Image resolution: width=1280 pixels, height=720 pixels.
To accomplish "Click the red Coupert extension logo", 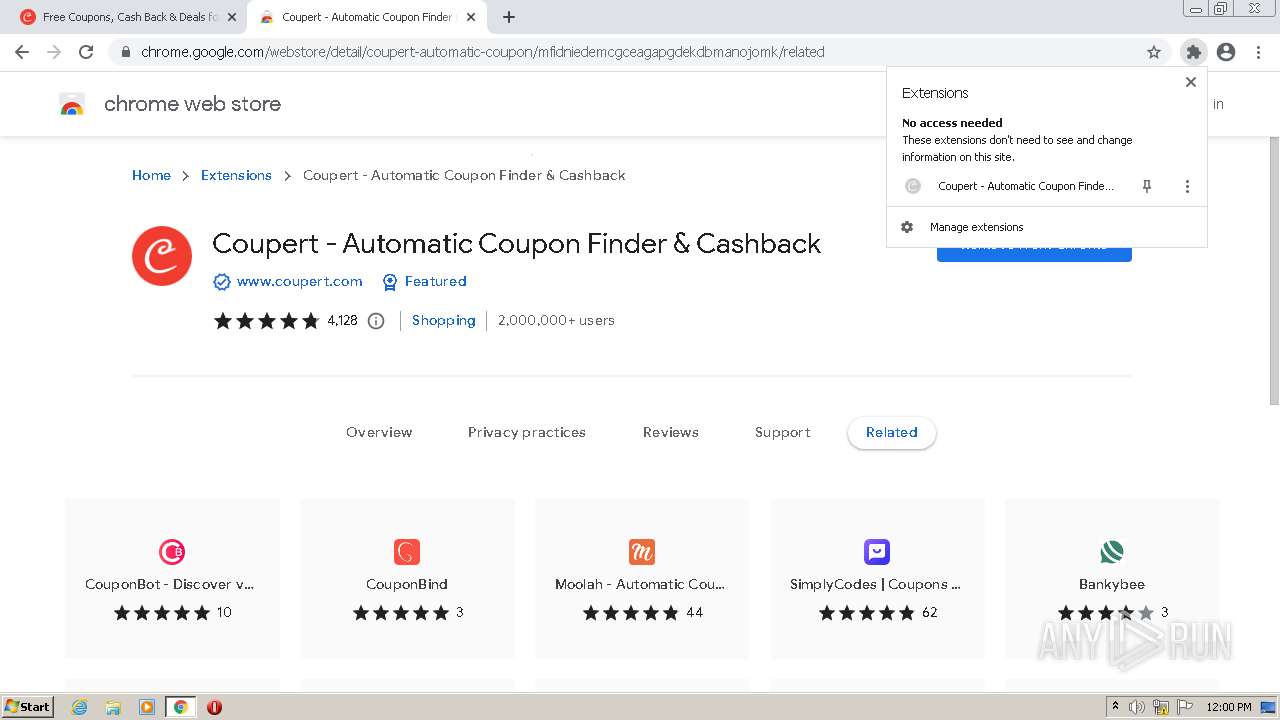I will pyautogui.click(x=162, y=256).
